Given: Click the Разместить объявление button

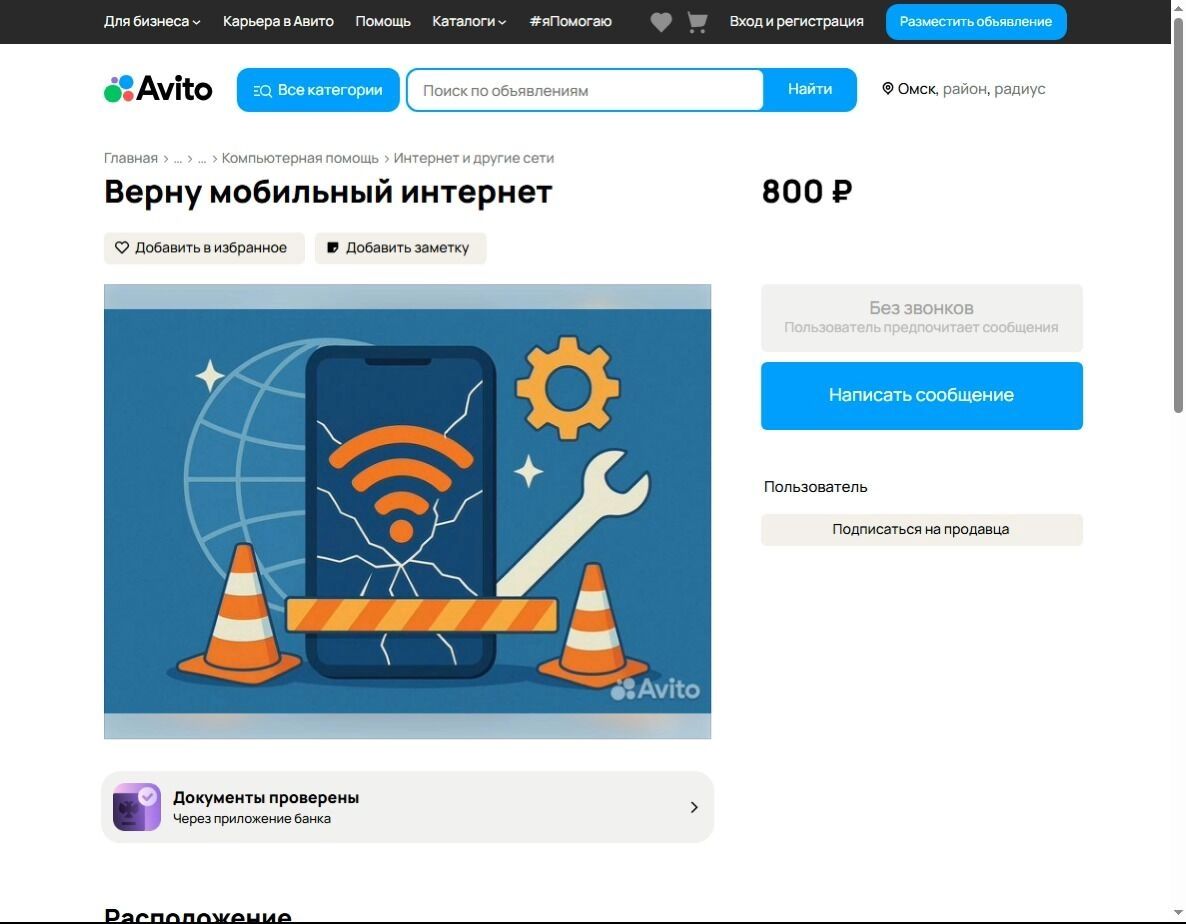Looking at the screenshot, I should (975, 21).
